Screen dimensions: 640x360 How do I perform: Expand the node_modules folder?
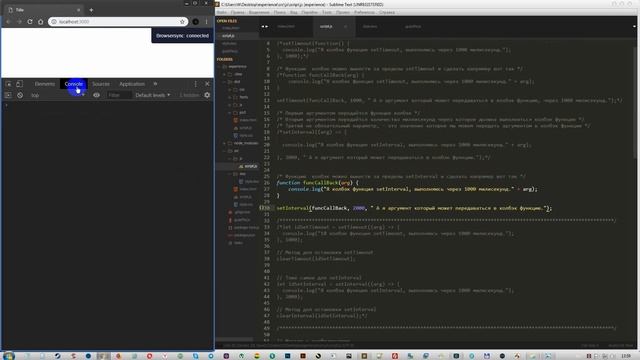click(x=224, y=143)
